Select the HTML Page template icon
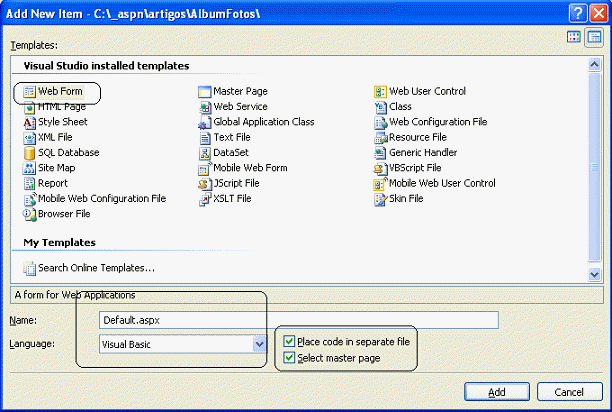Screen dimensions: 612x412 pyautogui.click(x=29, y=107)
